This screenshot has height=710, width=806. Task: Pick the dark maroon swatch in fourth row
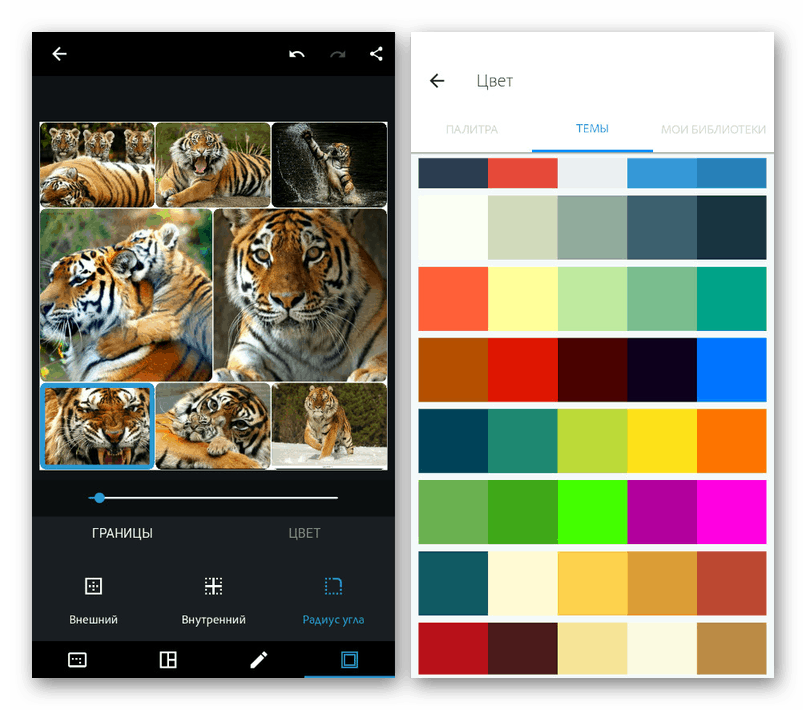592,370
